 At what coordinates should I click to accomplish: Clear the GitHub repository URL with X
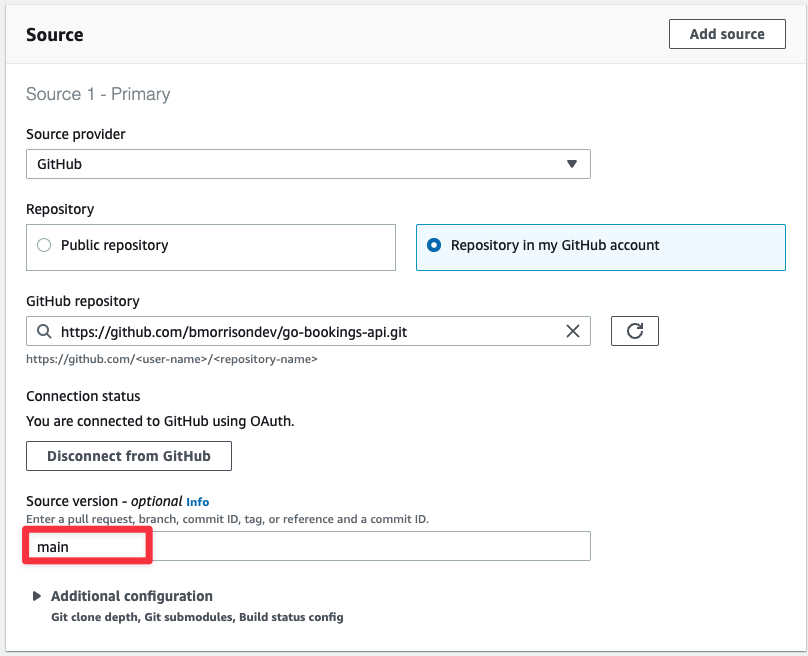[573, 331]
